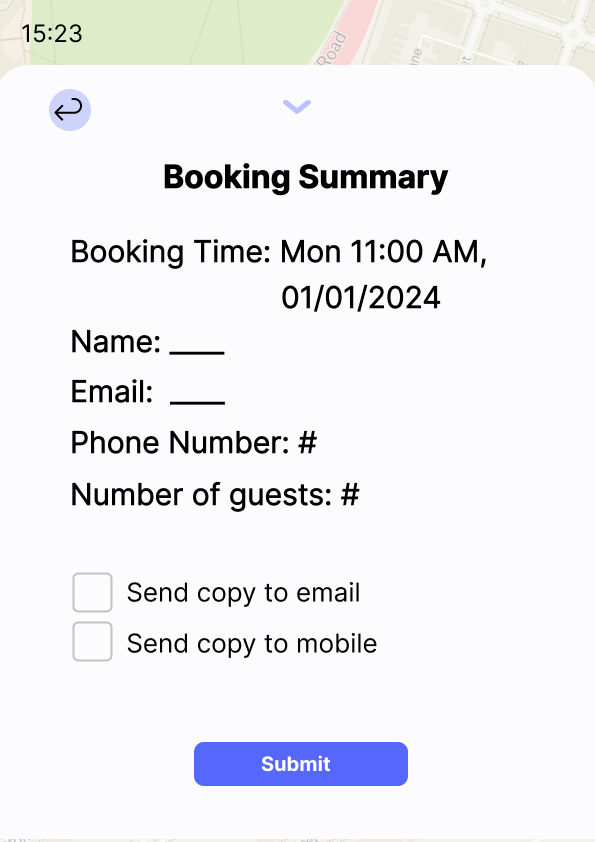Tap the pink Road on the map
The image size is (595, 842).
point(344,32)
